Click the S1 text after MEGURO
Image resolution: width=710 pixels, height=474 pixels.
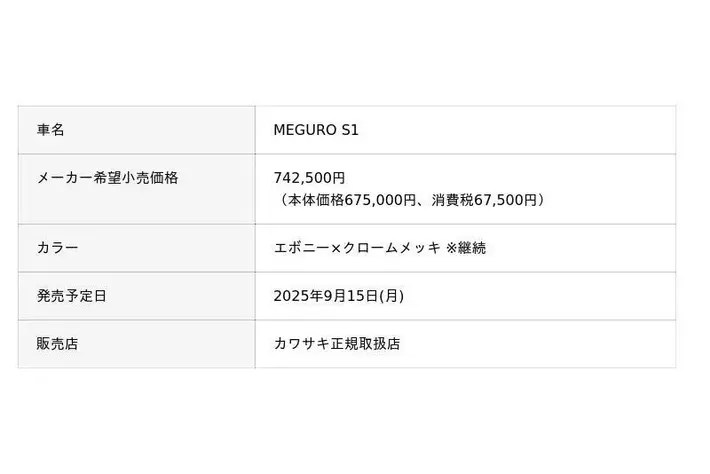click(349, 130)
